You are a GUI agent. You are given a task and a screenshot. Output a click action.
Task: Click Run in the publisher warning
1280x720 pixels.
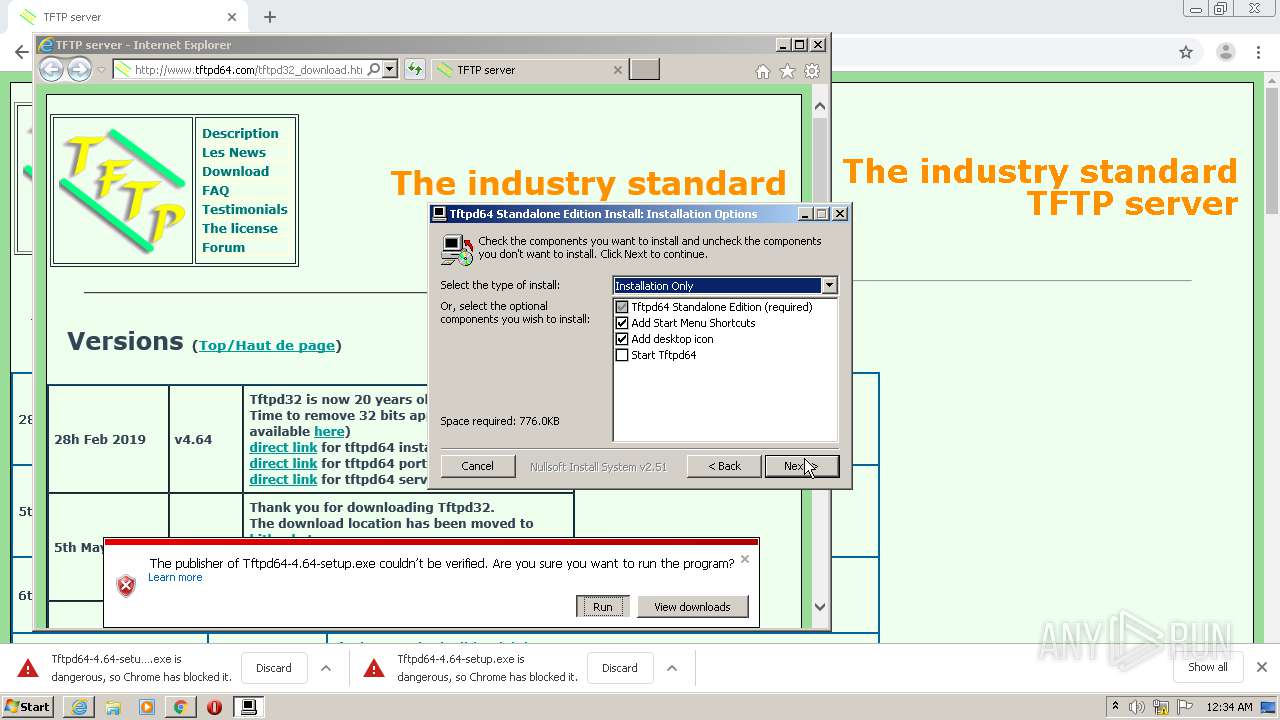(602, 607)
